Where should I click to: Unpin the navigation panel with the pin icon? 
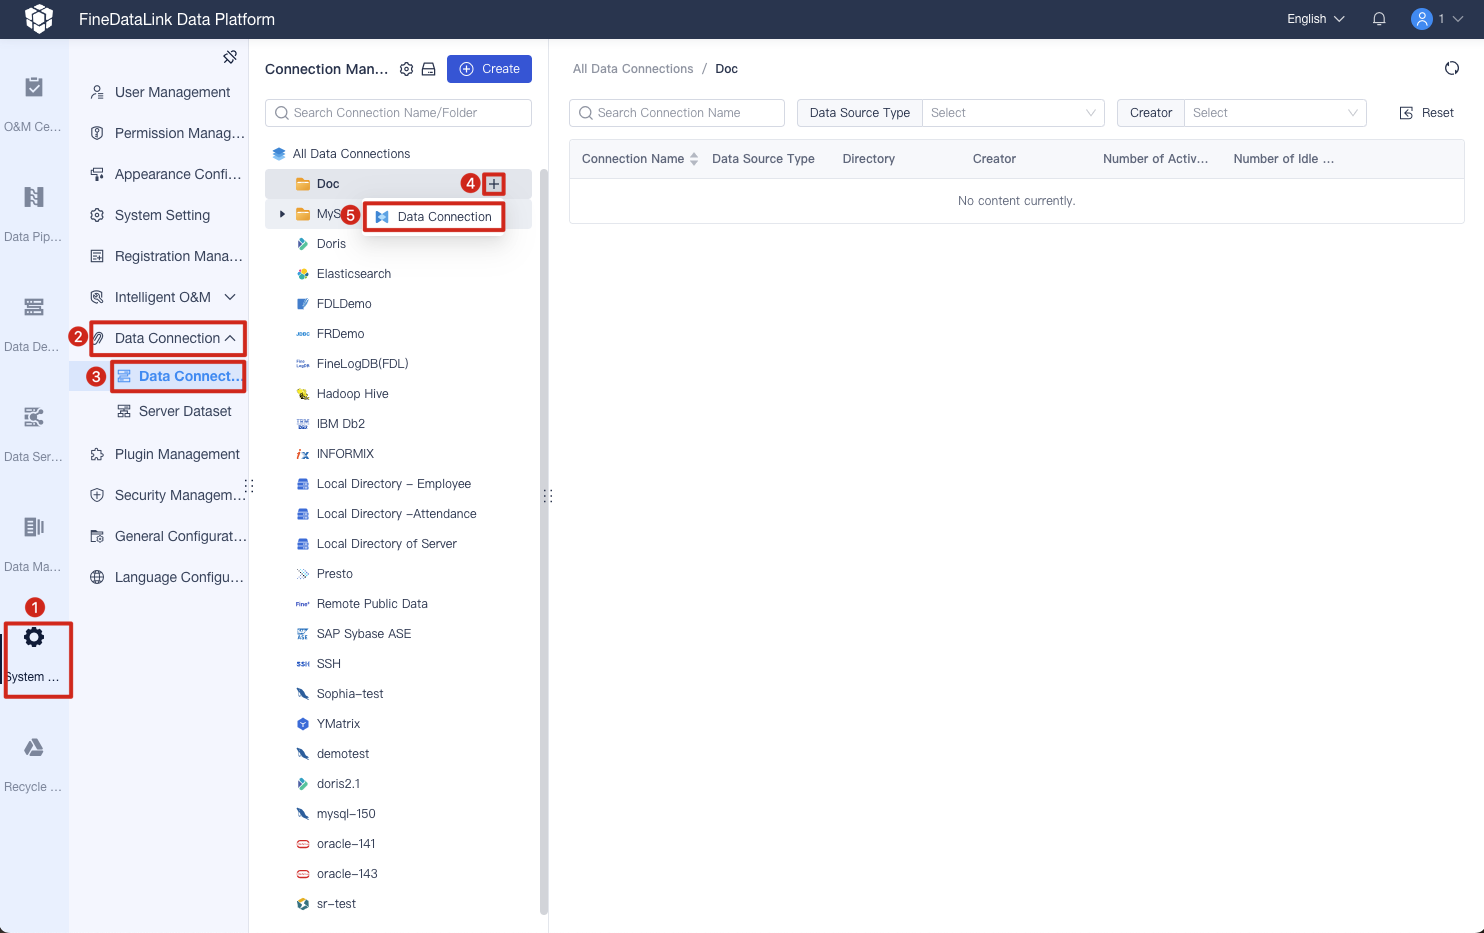229,56
